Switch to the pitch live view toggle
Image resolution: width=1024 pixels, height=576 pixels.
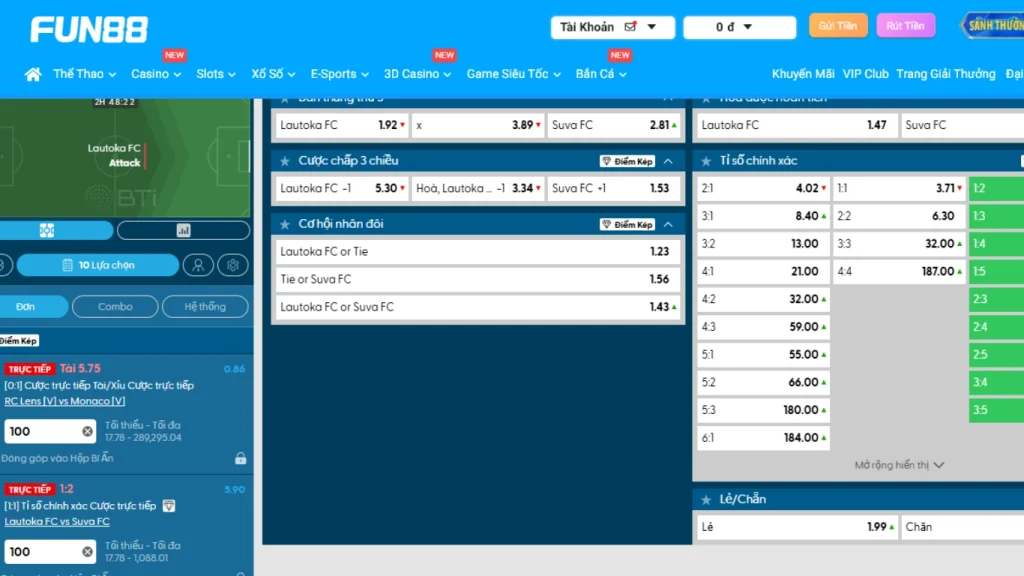47,230
